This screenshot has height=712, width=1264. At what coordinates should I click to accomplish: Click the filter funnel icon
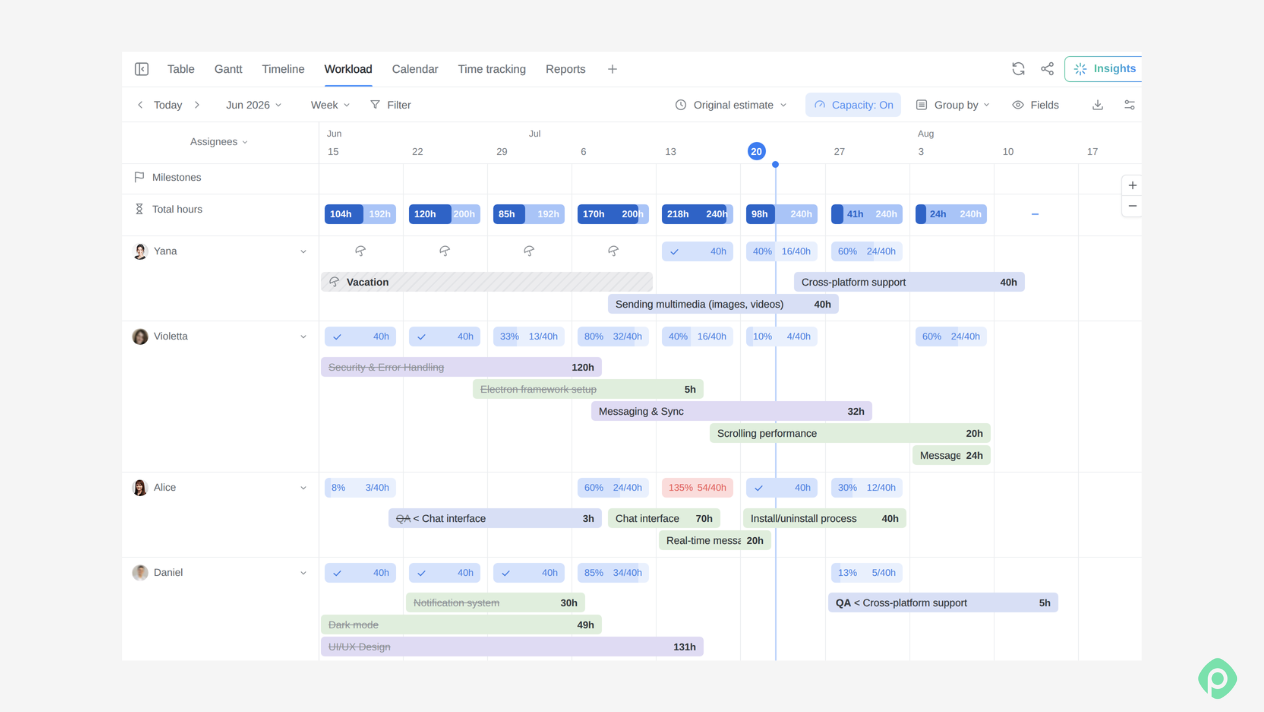[x=375, y=105]
